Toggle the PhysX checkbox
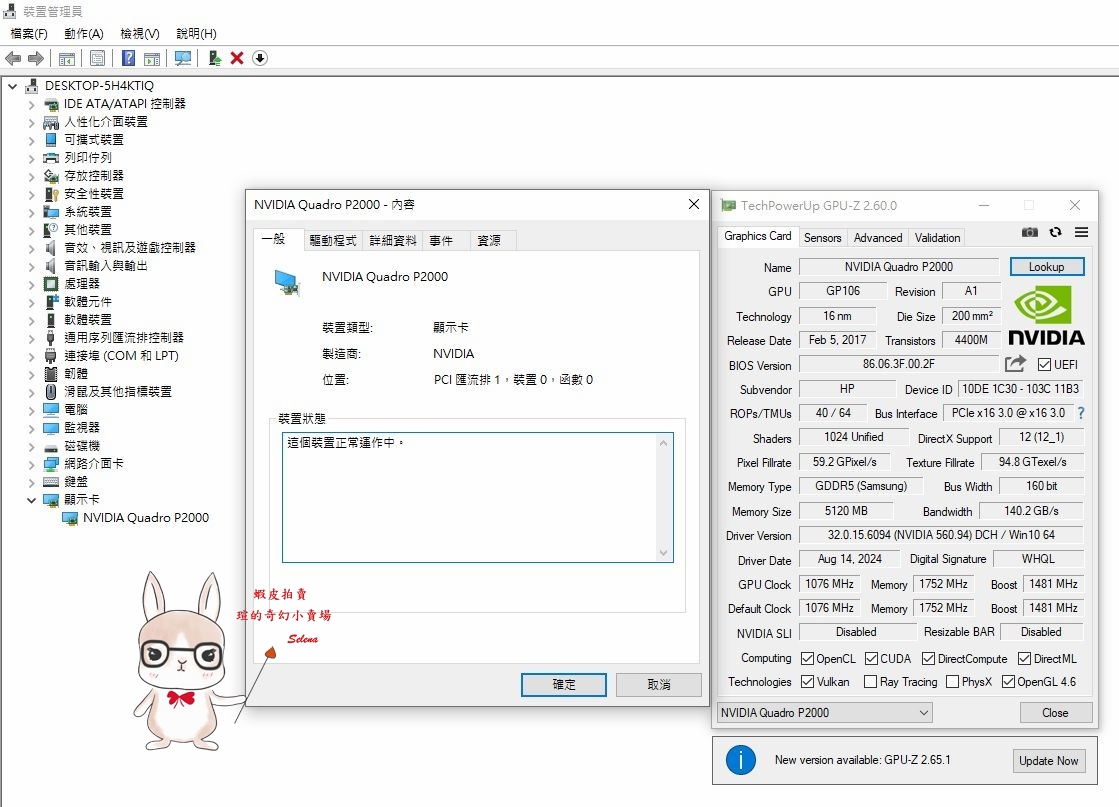Viewport: 1119px width, 807px height. (952, 681)
